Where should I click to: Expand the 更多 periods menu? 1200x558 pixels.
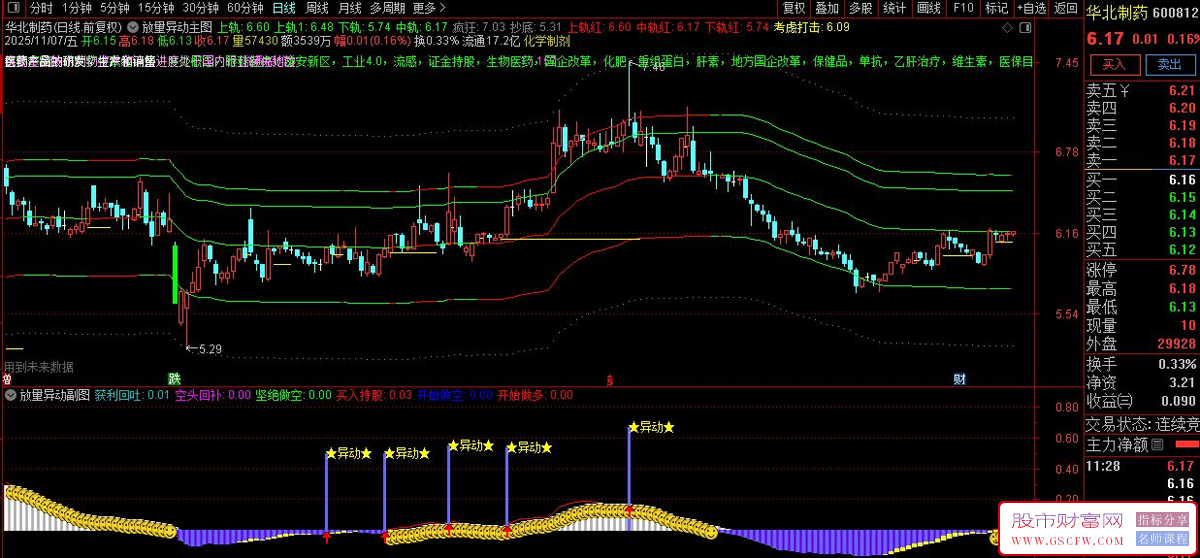429,8
